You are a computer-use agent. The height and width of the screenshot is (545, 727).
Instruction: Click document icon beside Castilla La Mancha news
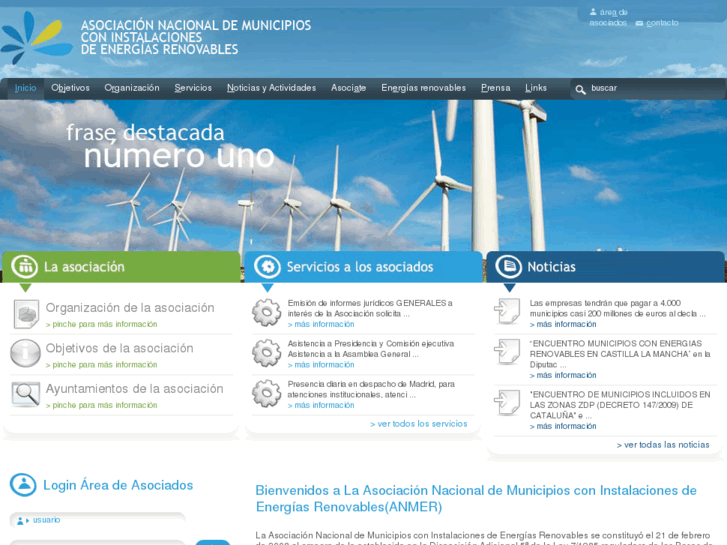point(507,352)
